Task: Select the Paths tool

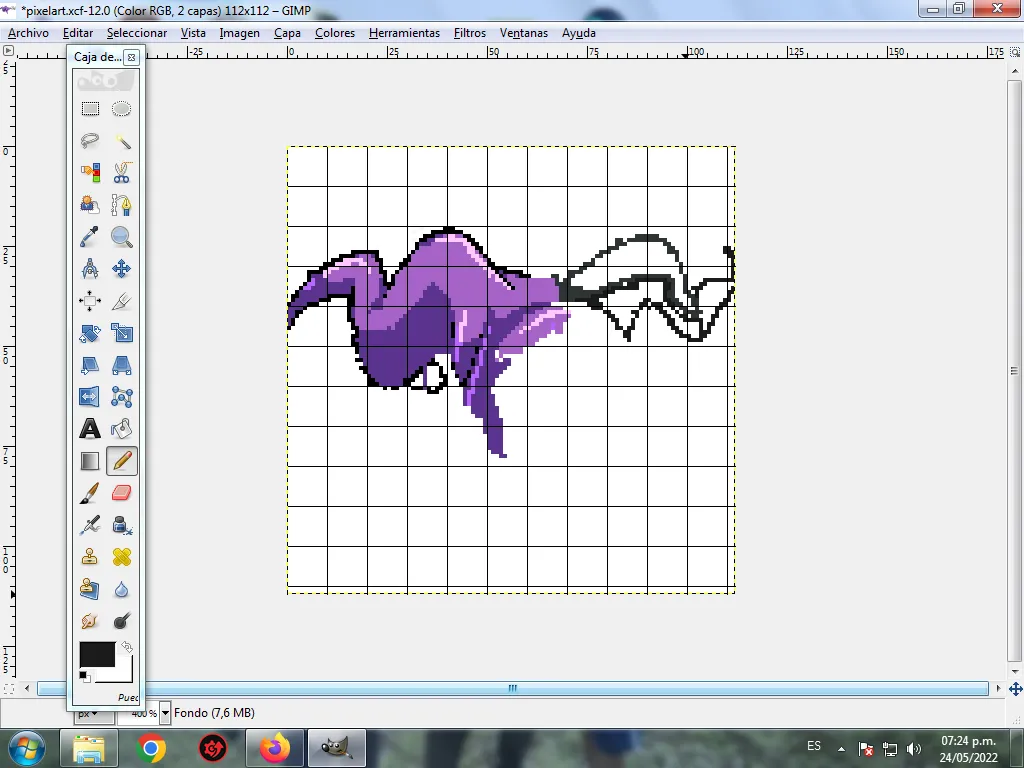Action: click(x=121, y=204)
